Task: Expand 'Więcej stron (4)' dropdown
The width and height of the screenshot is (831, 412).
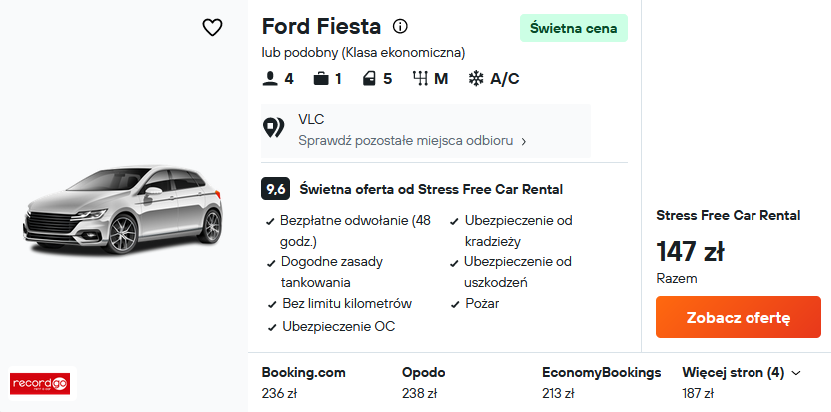Action: (x=733, y=372)
